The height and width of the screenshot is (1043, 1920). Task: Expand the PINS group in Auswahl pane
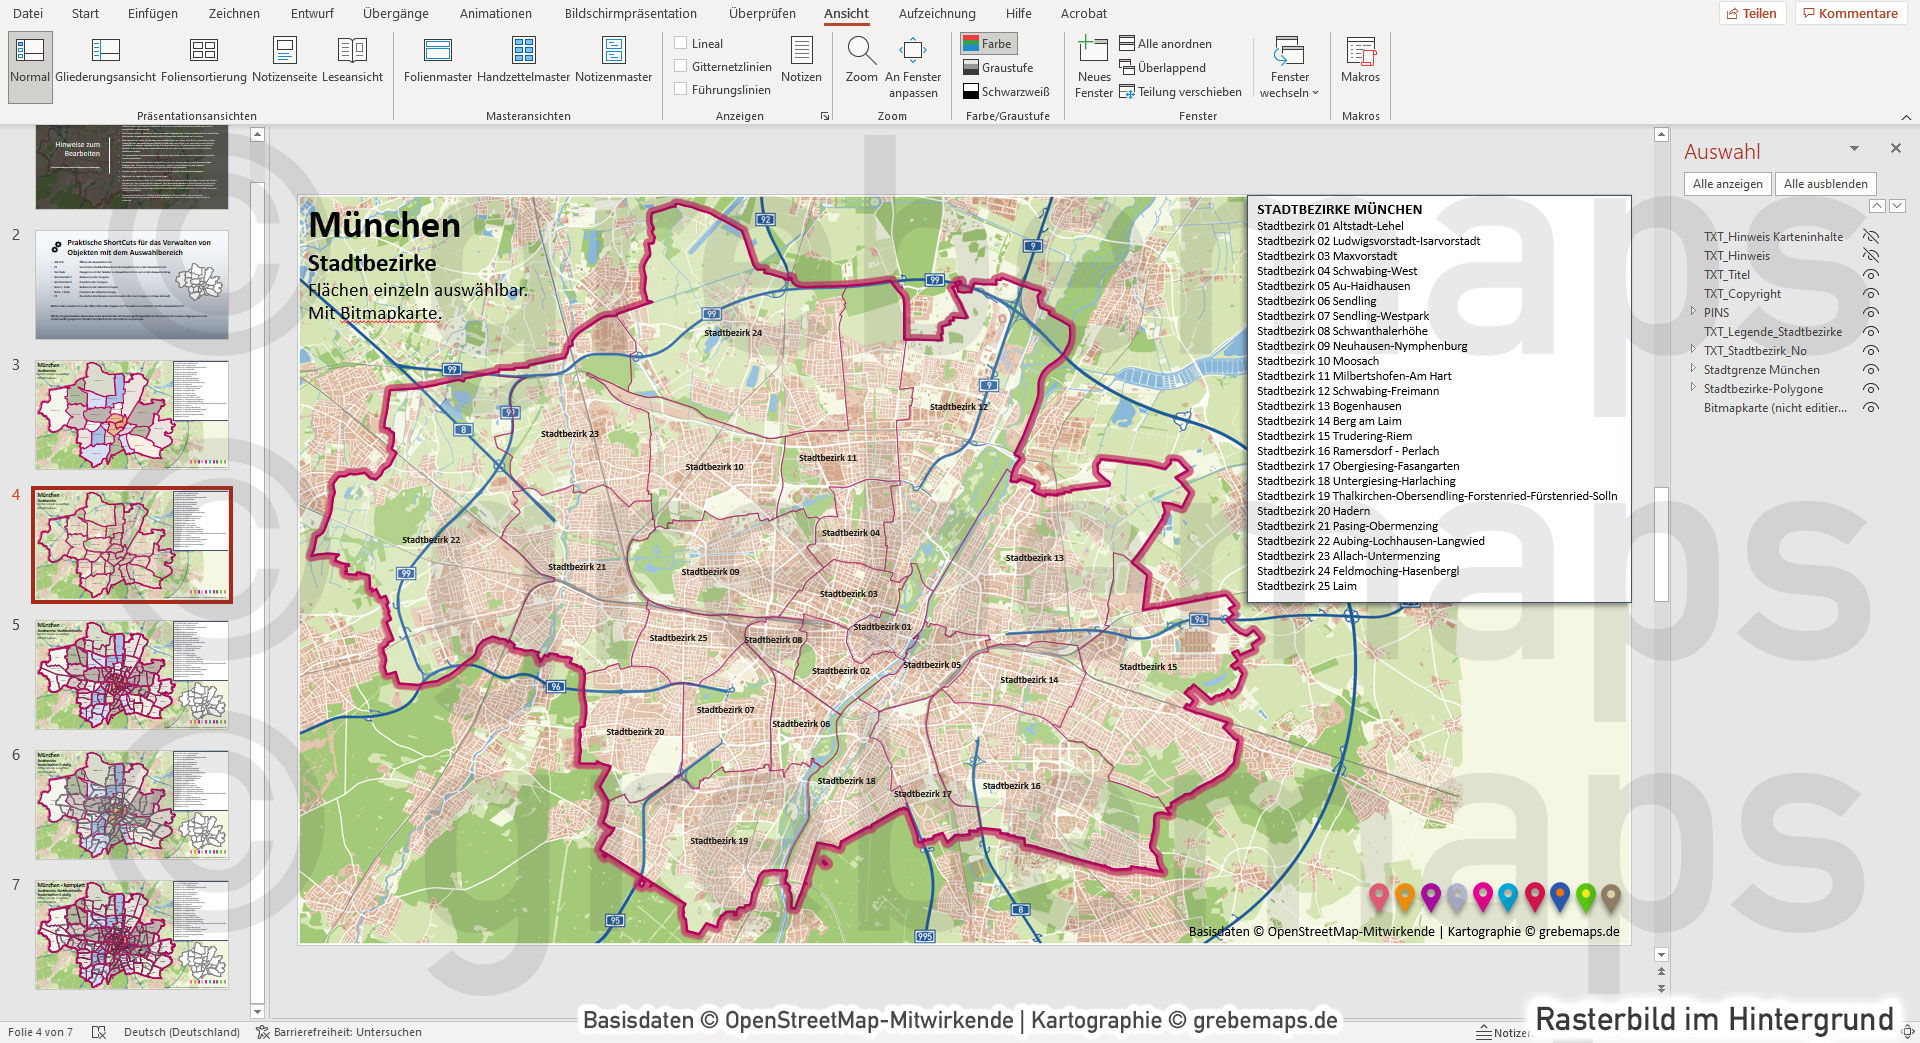point(1691,313)
